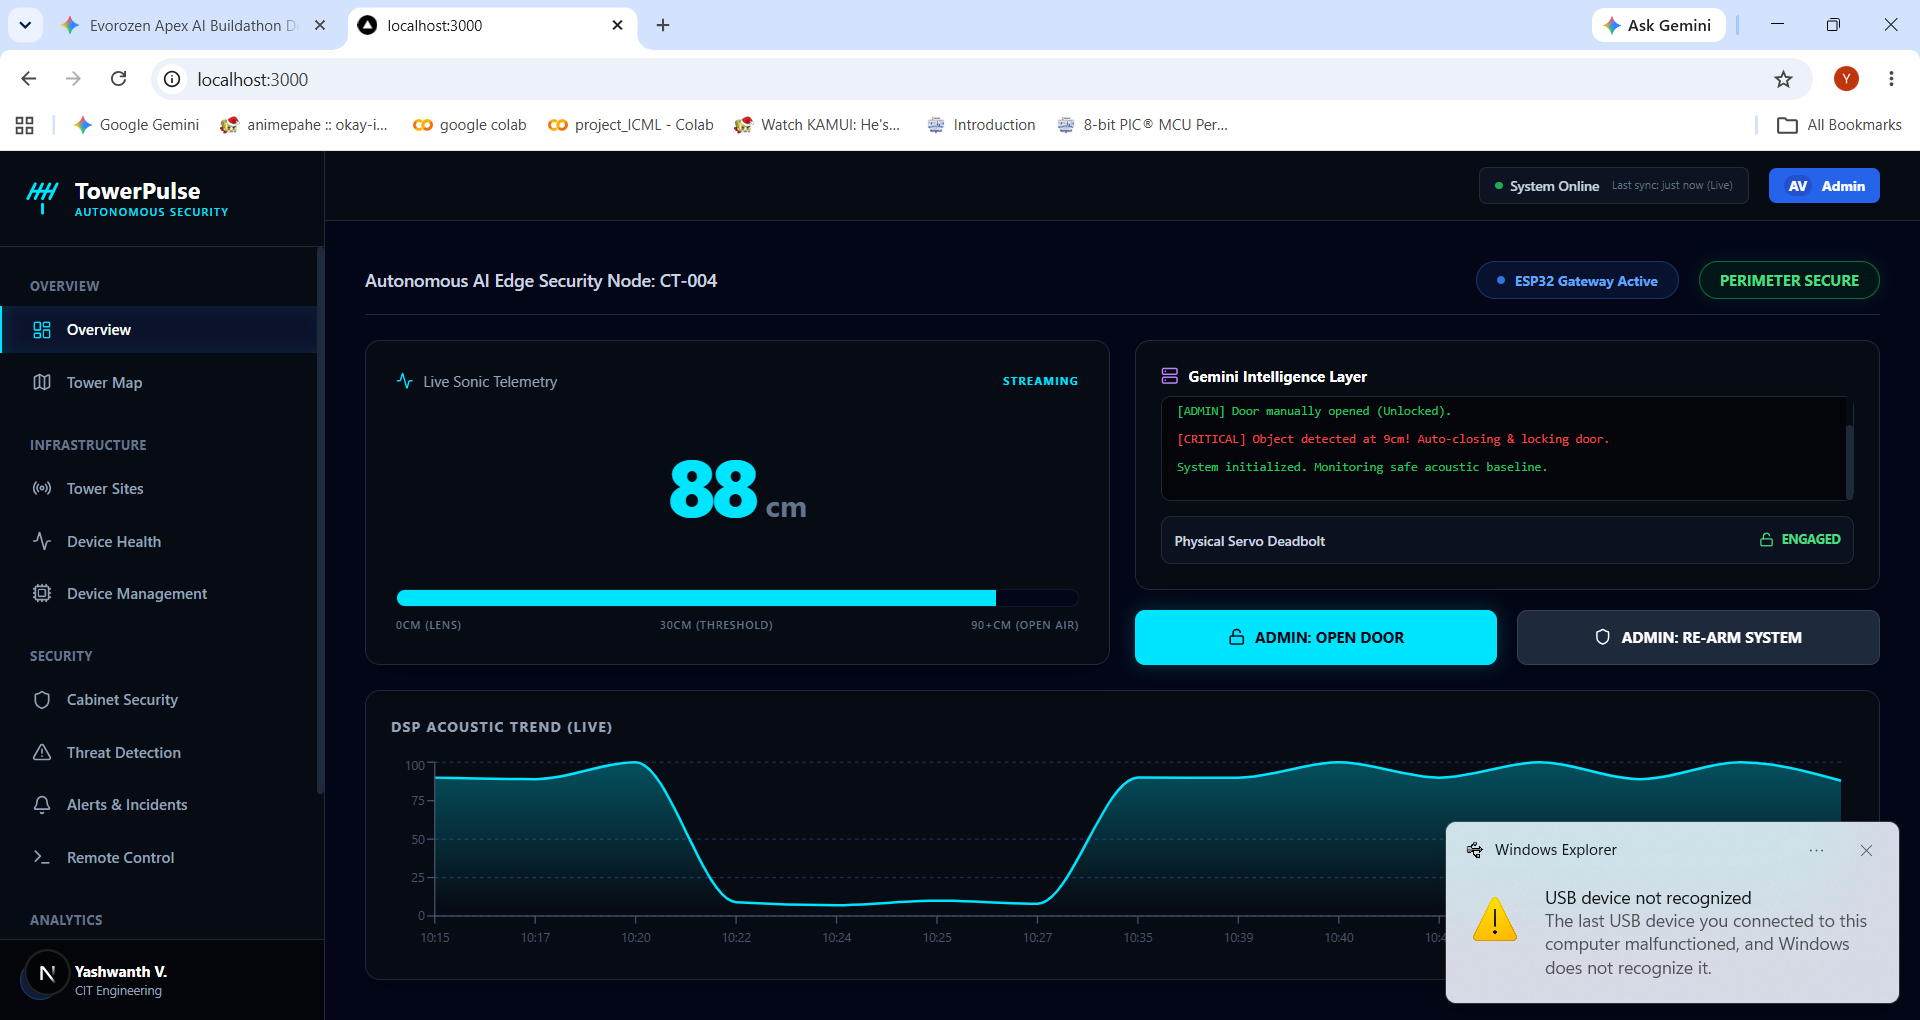The image size is (1920, 1020).
Task: Click the Device Management chip icon
Action: coord(42,594)
